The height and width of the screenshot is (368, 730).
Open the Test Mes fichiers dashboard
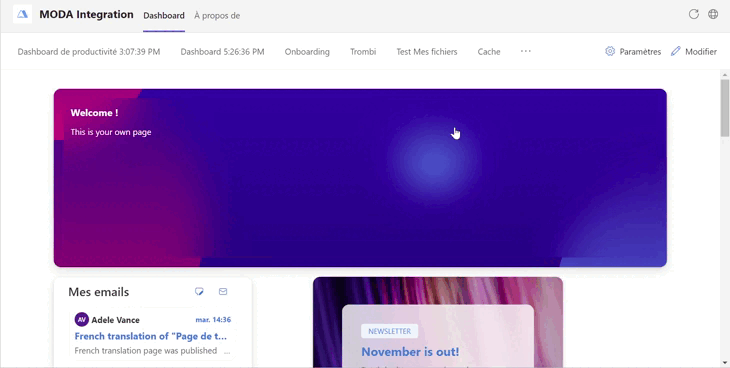tap(427, 52)
